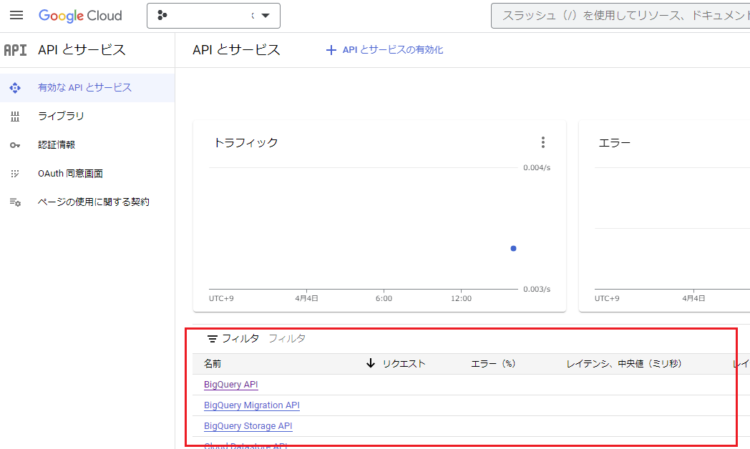This screenshot has height=449, width=750.
Task: Click the sort arrow beside リクエスト
Action: pyautogui.click(x=370, y=363)
